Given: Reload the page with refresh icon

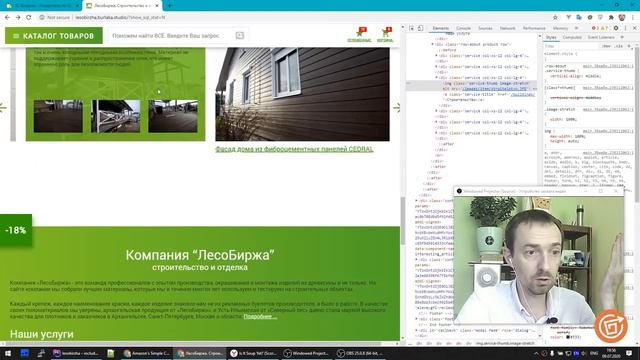Looking at the screenshot, I should pos(29,18).
